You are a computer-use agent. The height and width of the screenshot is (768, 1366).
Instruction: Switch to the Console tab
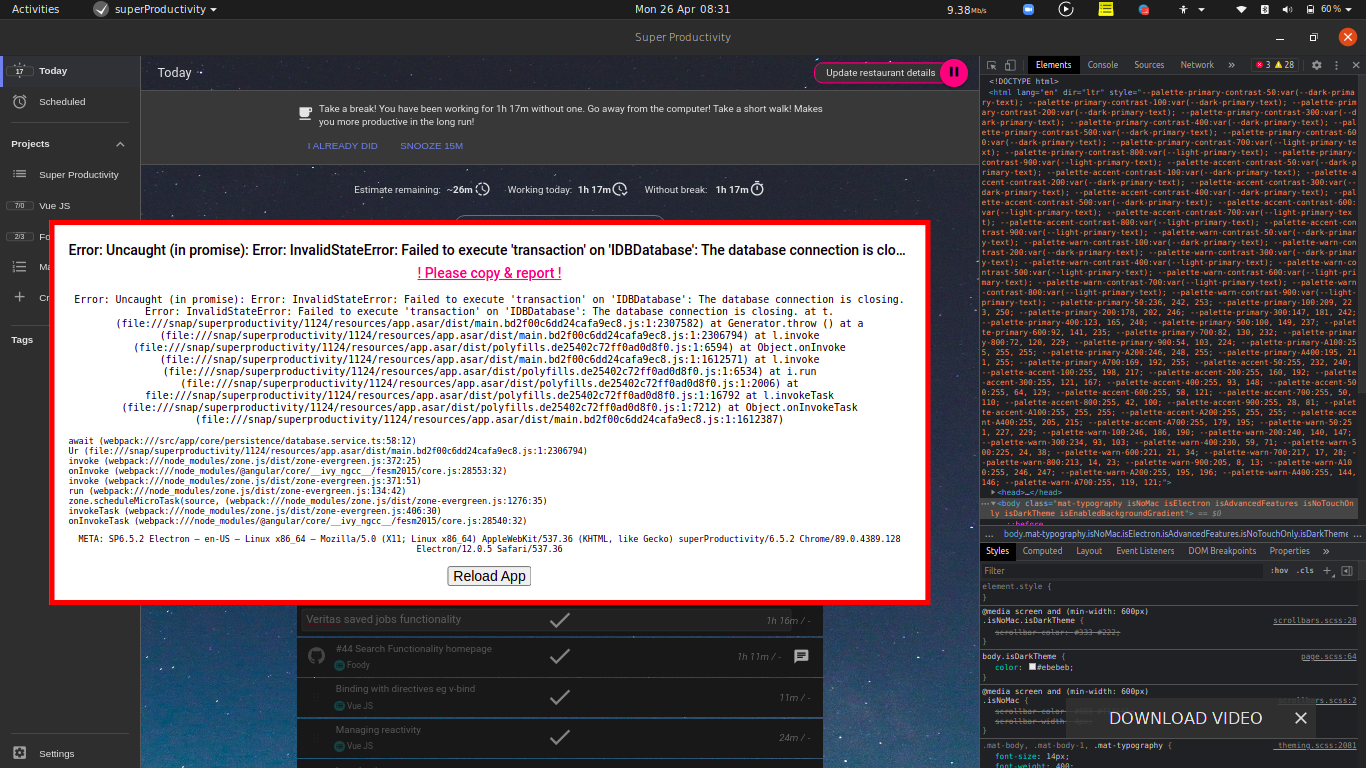[x=1103, y=64]
